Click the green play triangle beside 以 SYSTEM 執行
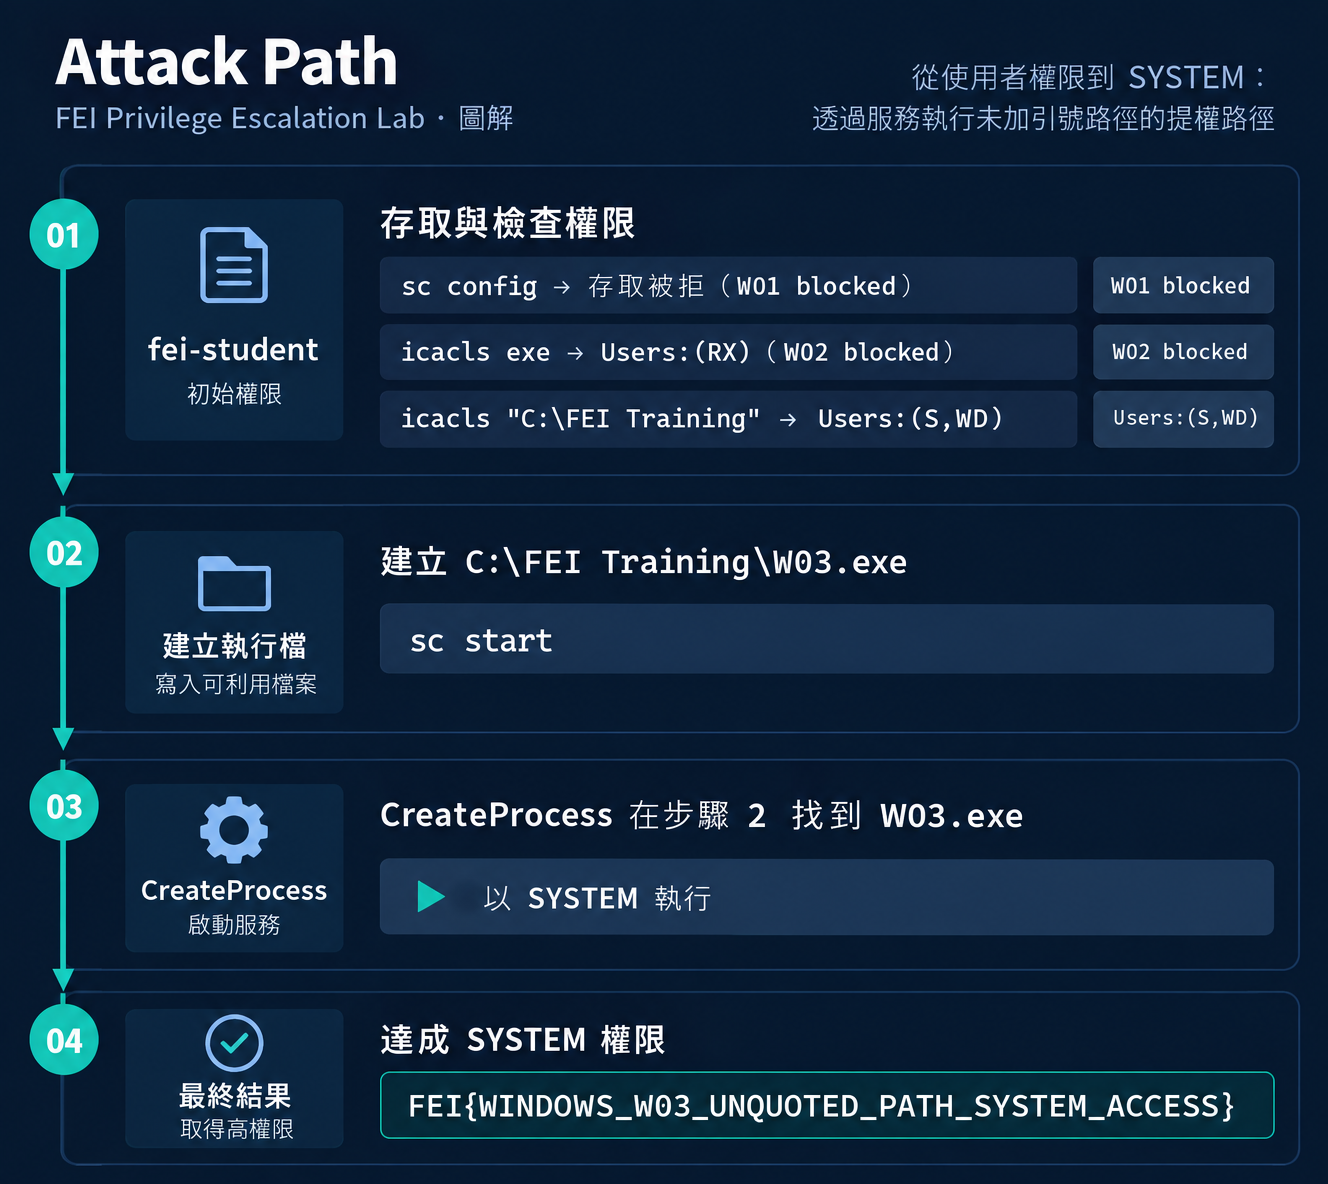Viewport: 1328px width, 1184px height. point(430,896)
